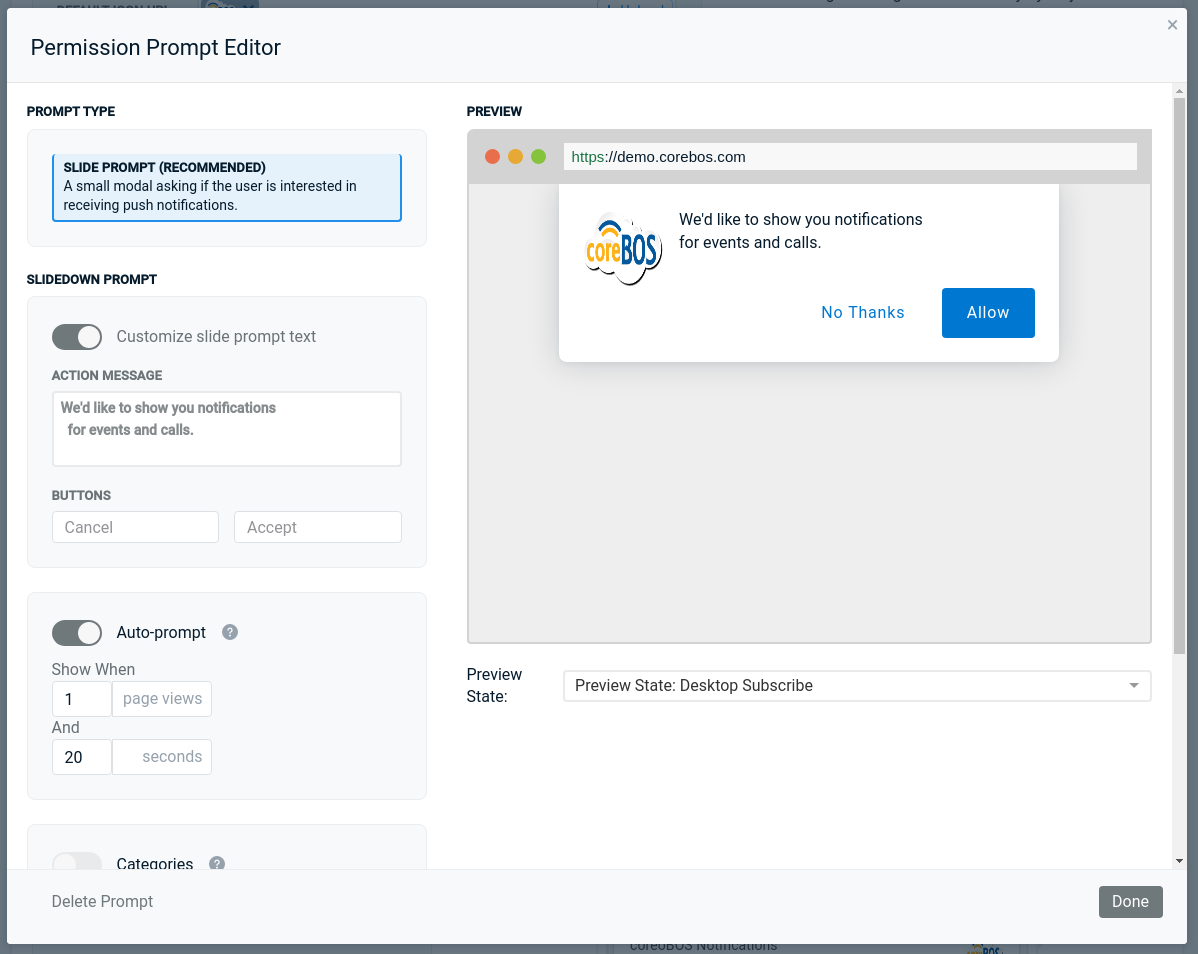
Task: Focus the Cancel button label field
Action: click(x=135, y=527)
